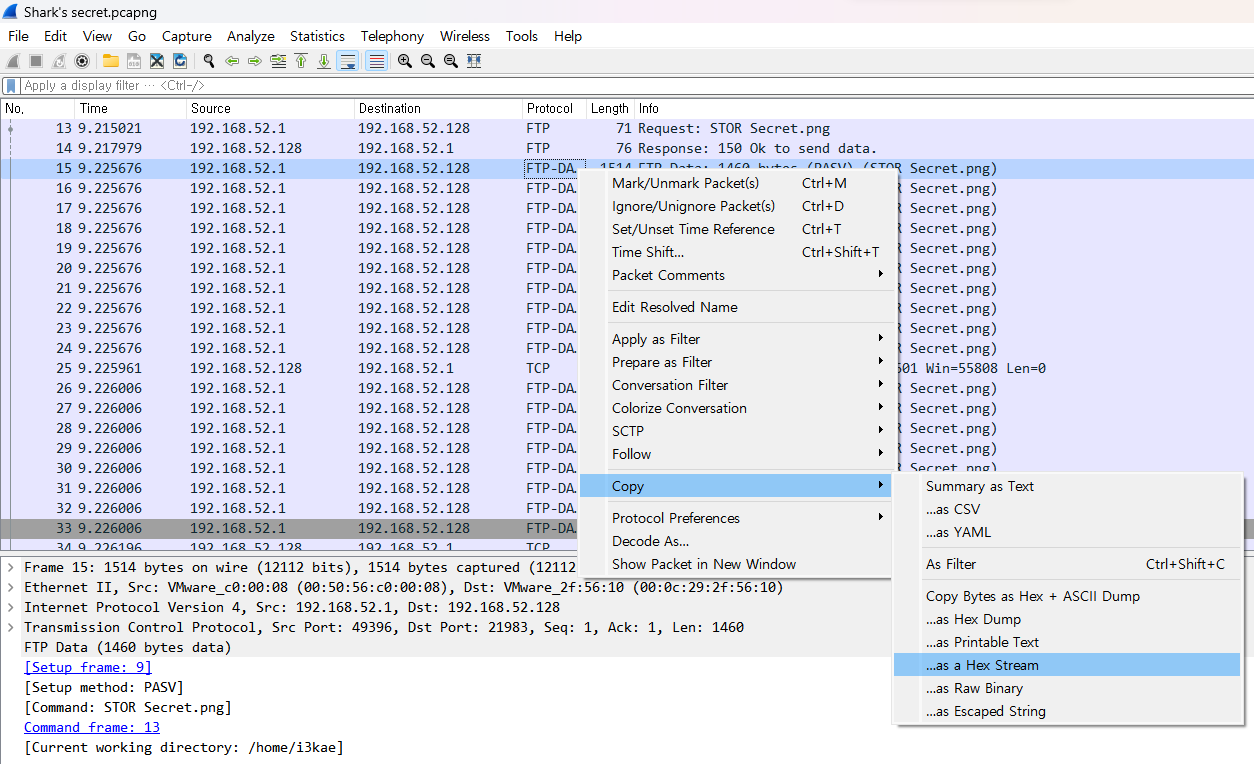Open the Statistics menu
This screenshot has width=1254, height=764.
pos(318,36)
